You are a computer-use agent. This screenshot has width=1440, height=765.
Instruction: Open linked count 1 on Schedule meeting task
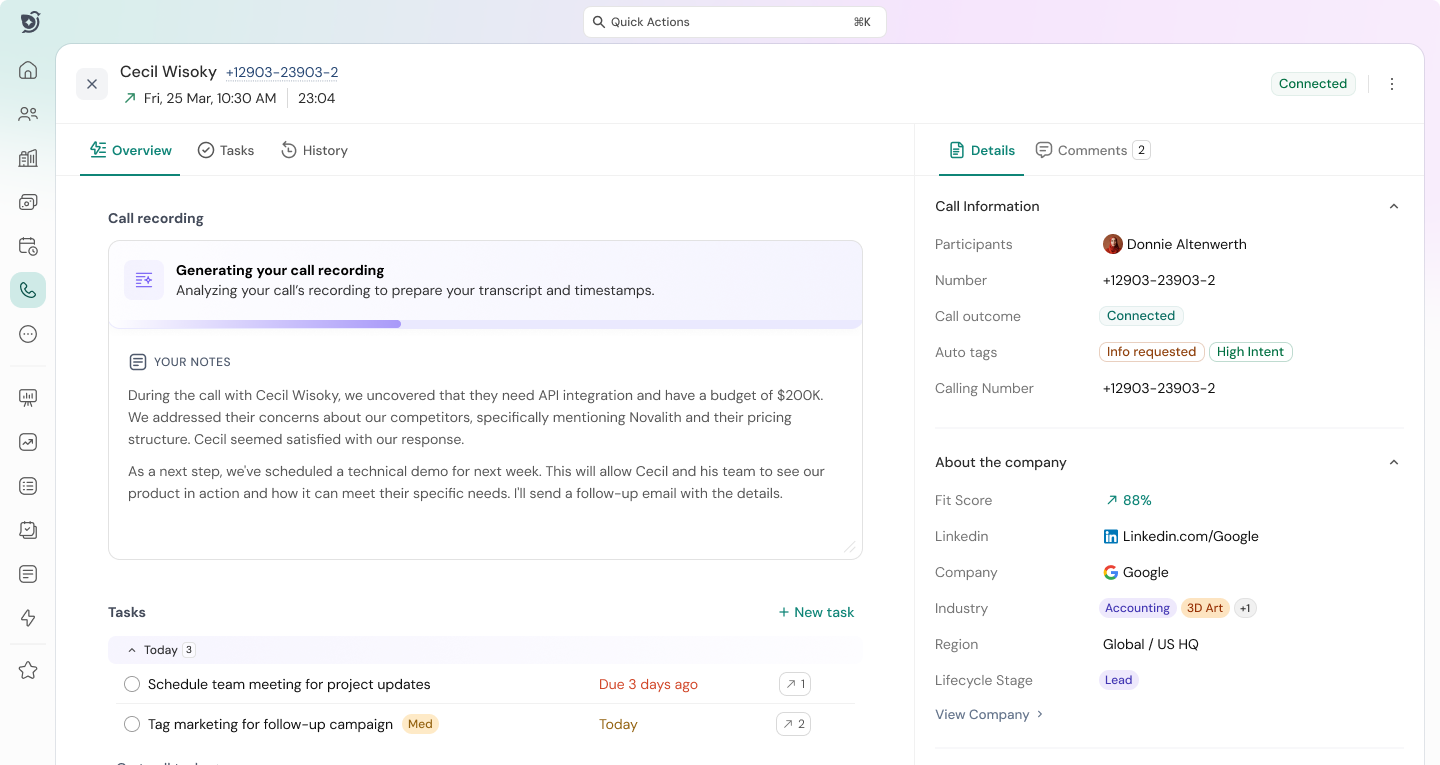coord(794,684)
